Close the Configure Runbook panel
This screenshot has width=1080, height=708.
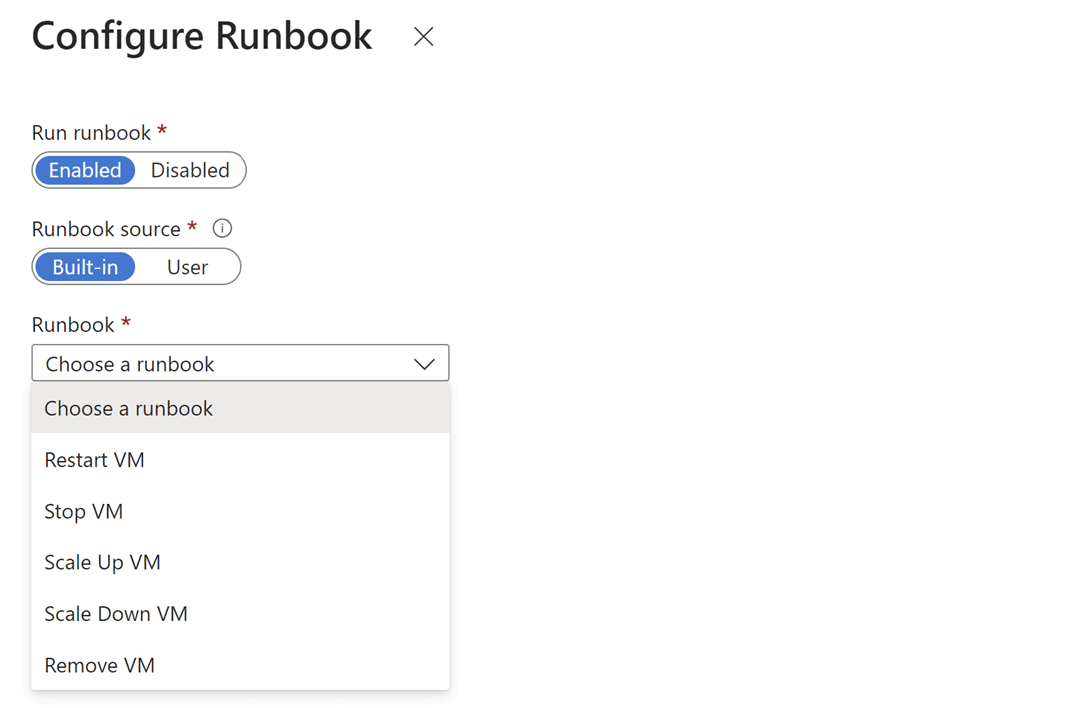[x=423, y=37]
